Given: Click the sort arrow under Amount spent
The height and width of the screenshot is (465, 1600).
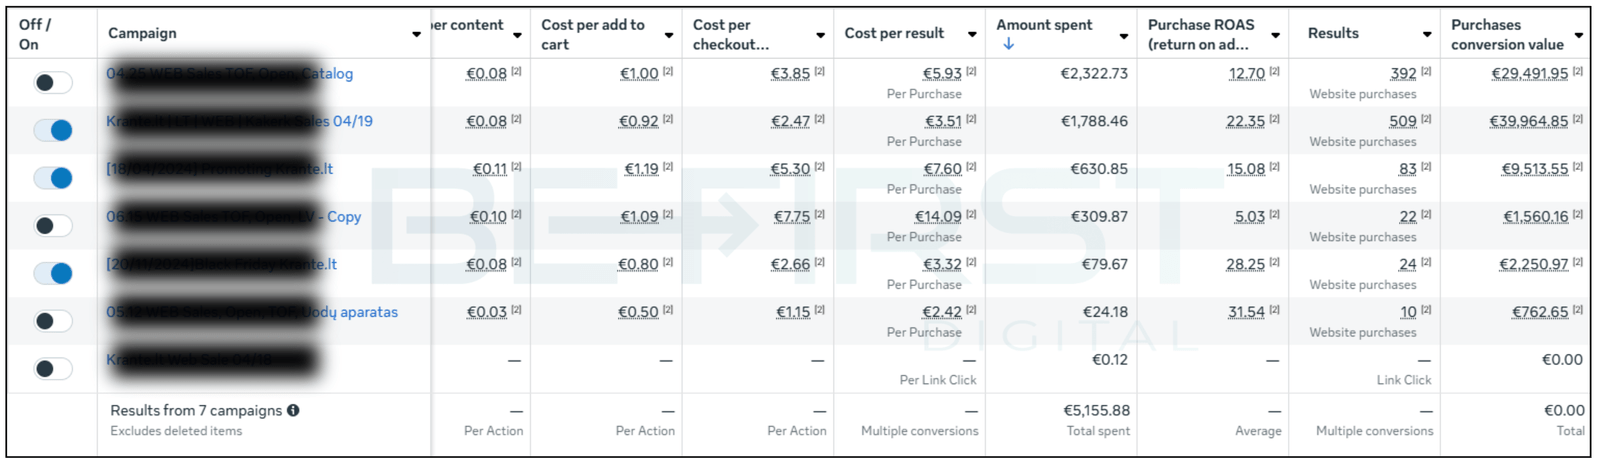Looking at the screenshot, I should point(1008,44).
